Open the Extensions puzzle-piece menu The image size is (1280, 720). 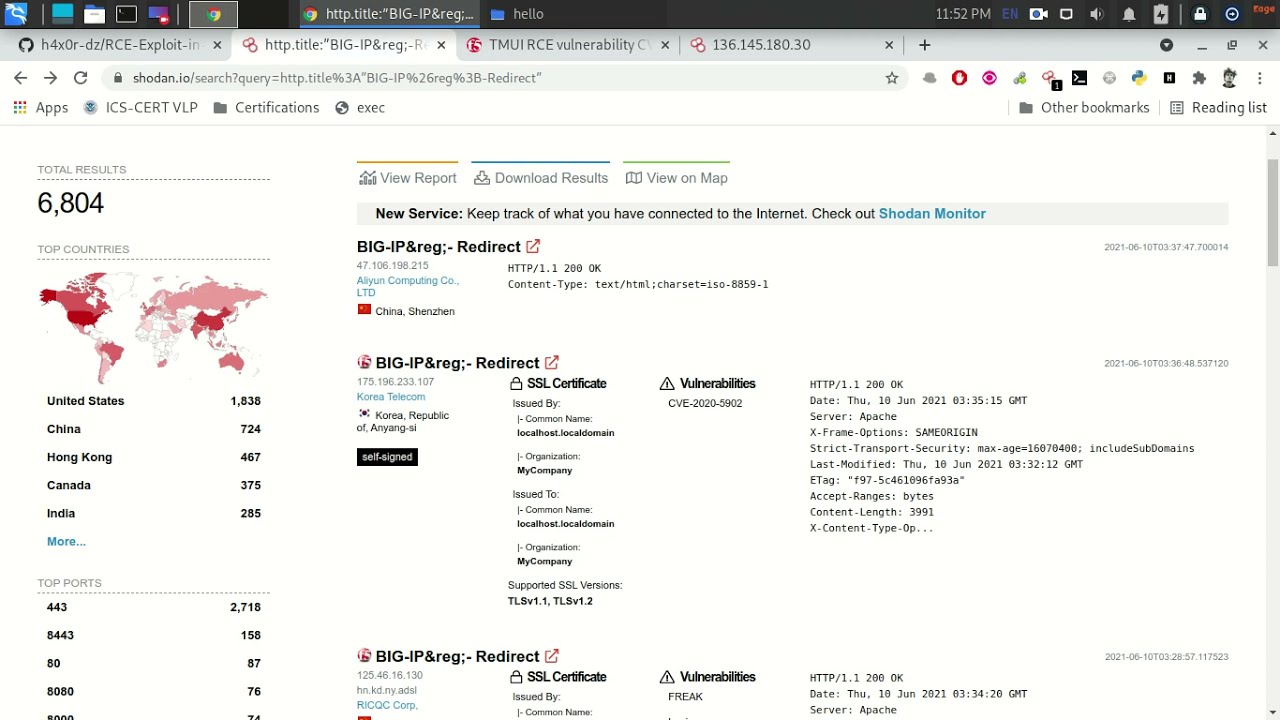pos(1199,78)
